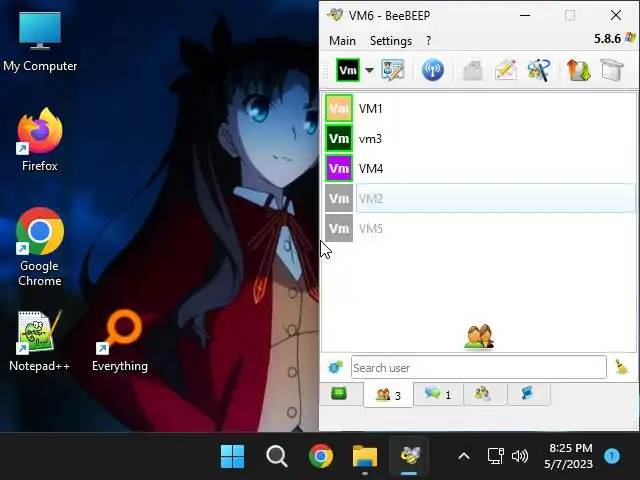Clear search with the broom icon

coord(622,367)
